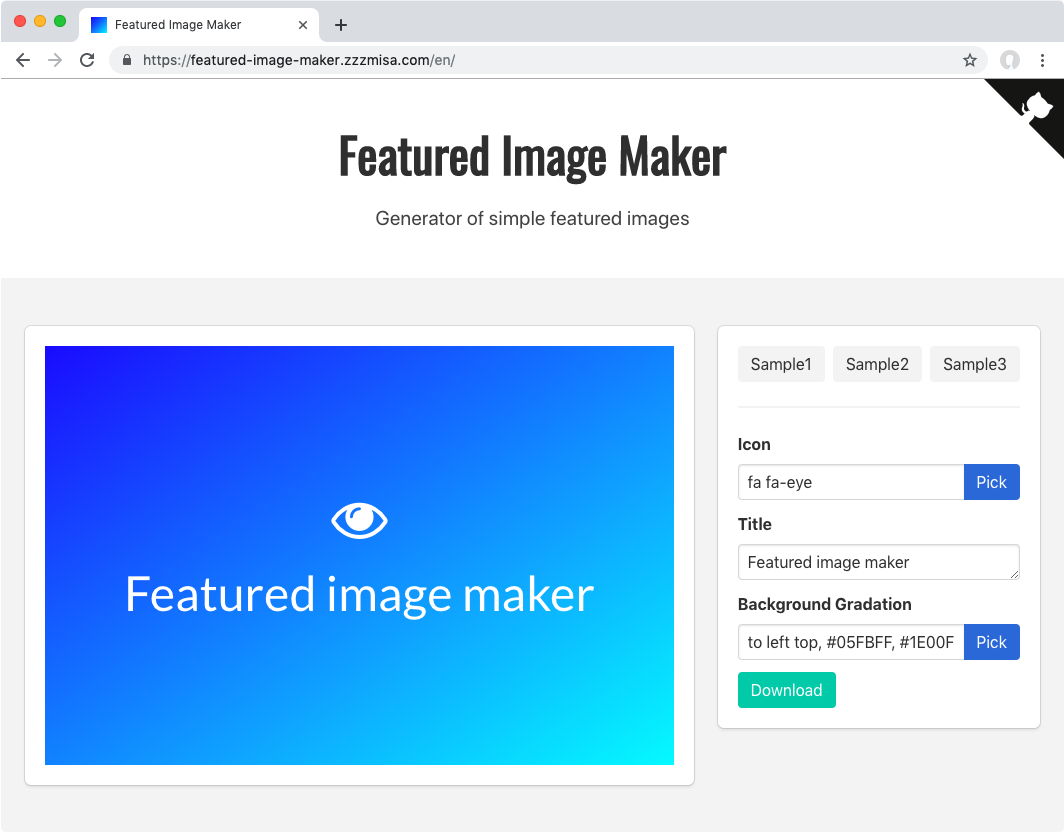The height and width of the screenshot is (833, 1064).
Task: Click the Title field label
Action: (755, 524)
